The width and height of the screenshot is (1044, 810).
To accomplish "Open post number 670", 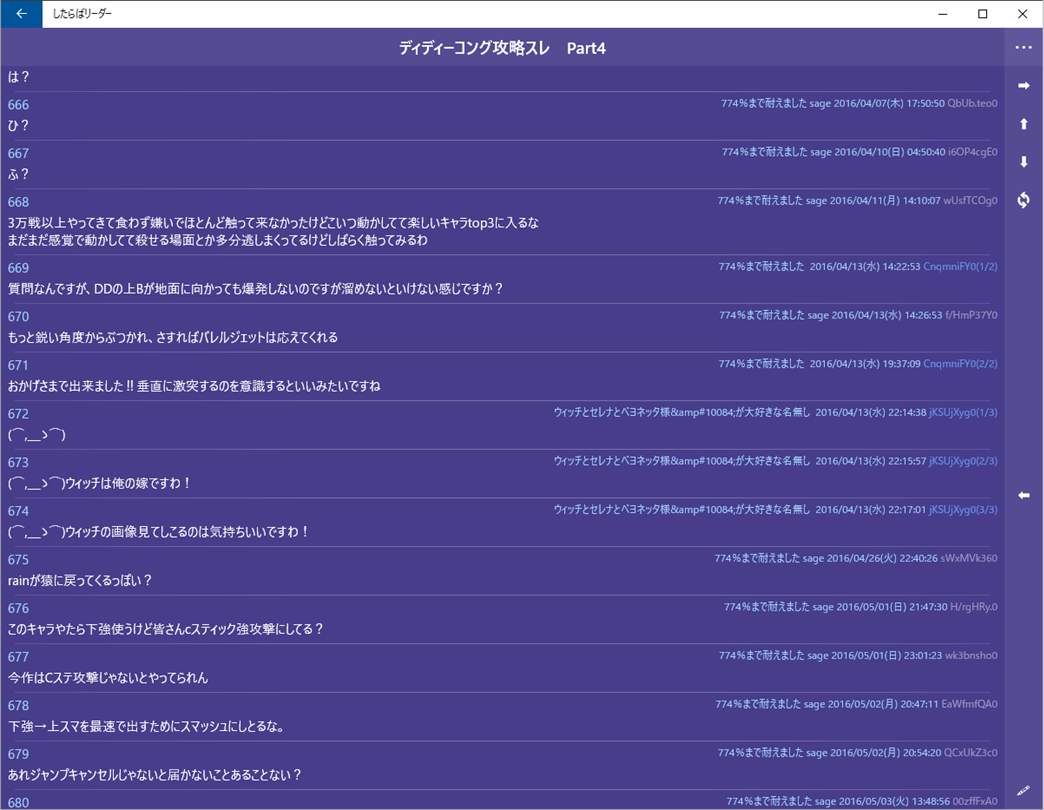I will 18,317.
